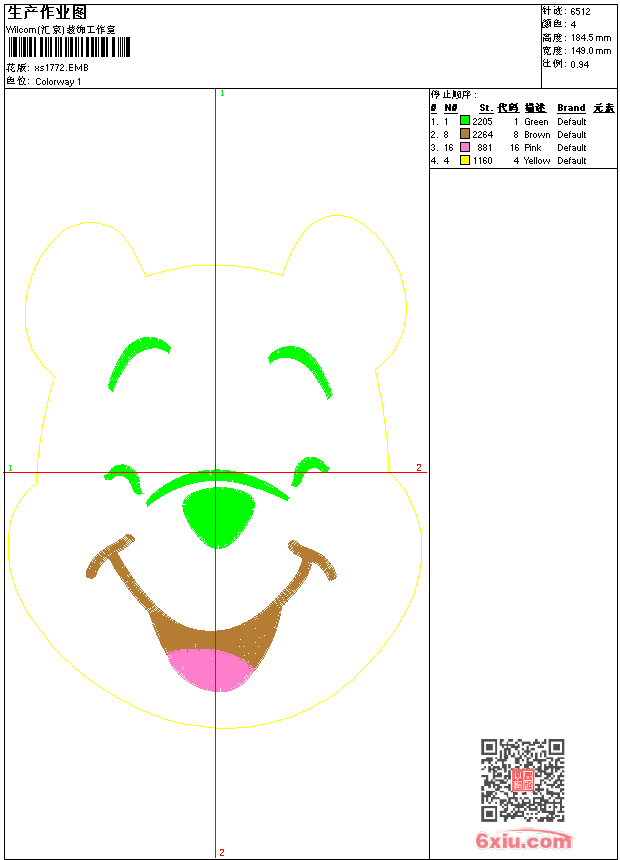Open the 6xiu.com watermark link
Viewport: 620px width, 860px height.
[523, 840]
